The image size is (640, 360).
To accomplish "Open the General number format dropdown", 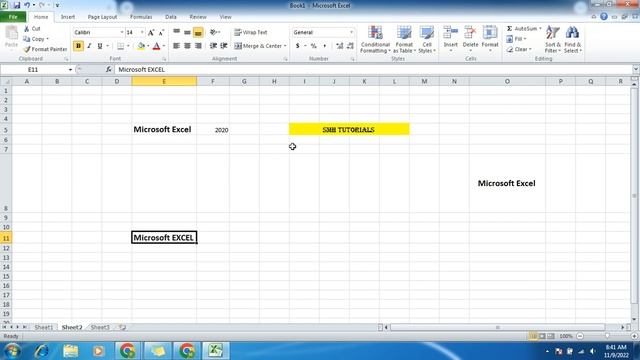I will tap(351, 32).
